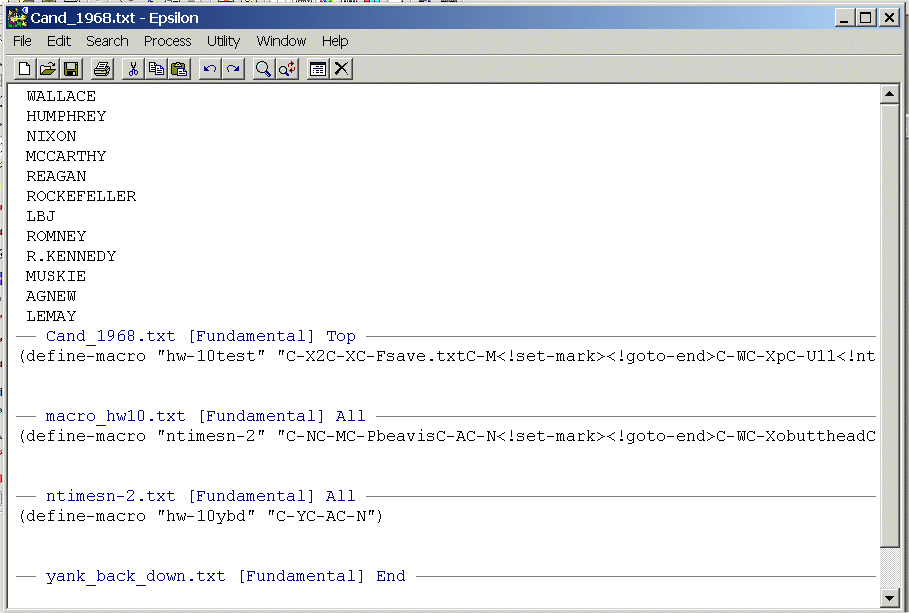The image size is (909, 613).
Task: Save the file using the floppy disk icon
Action: [x=70, y=68]
